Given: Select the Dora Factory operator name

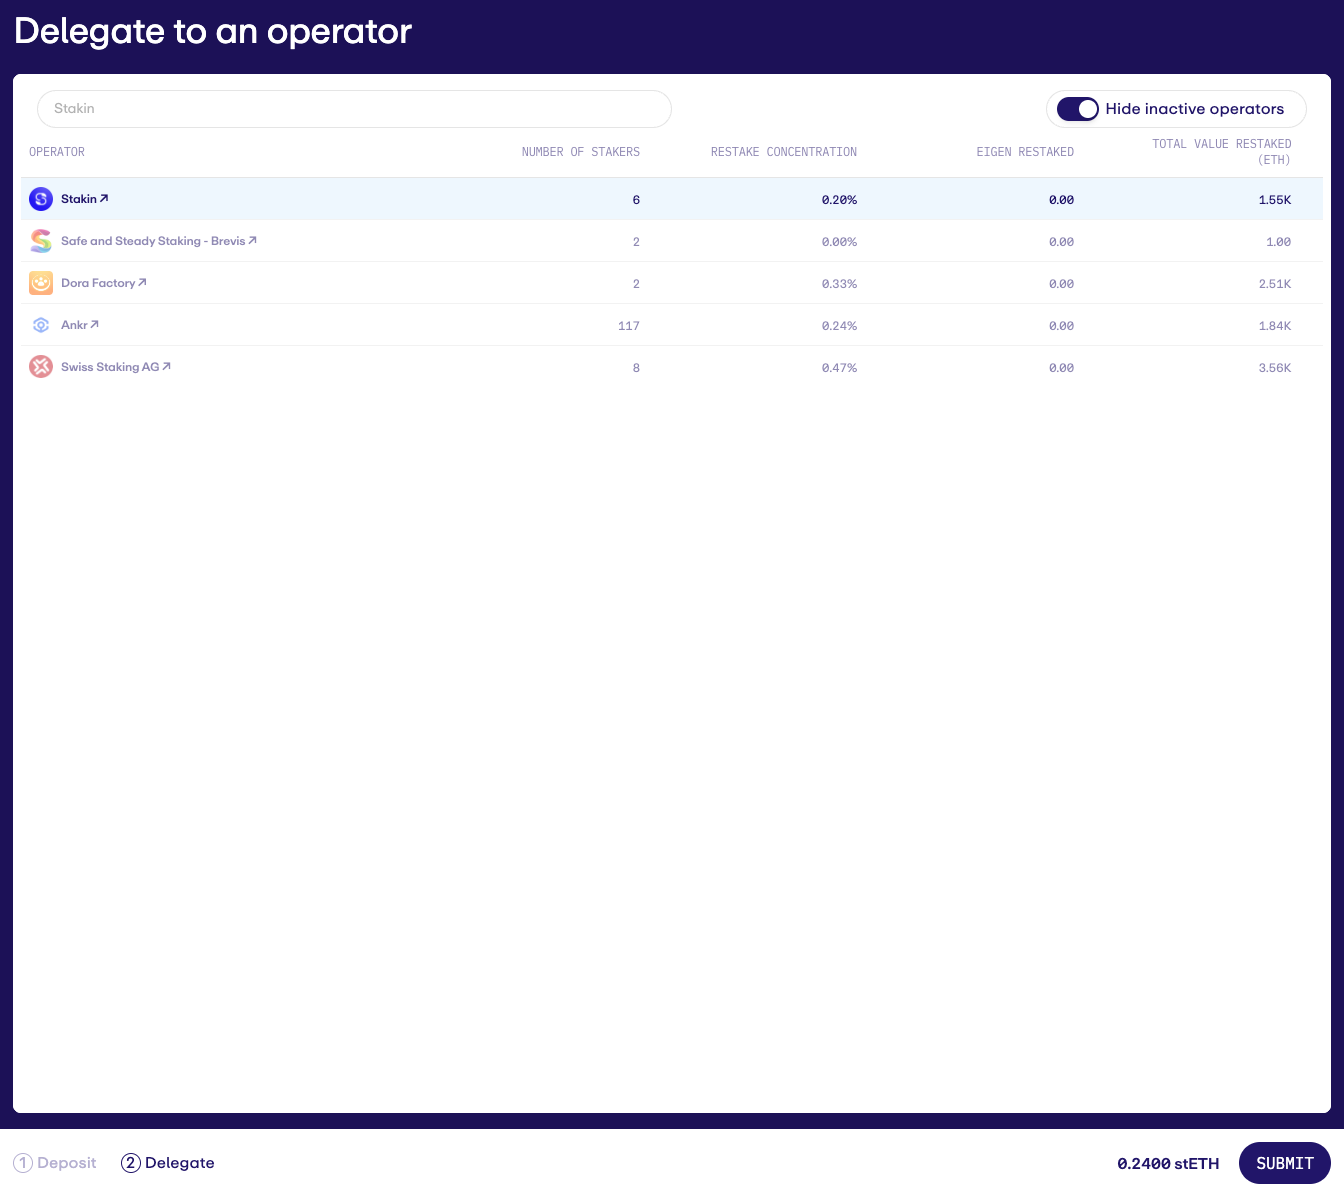Looking at the screenshot, I should (98, 283).
